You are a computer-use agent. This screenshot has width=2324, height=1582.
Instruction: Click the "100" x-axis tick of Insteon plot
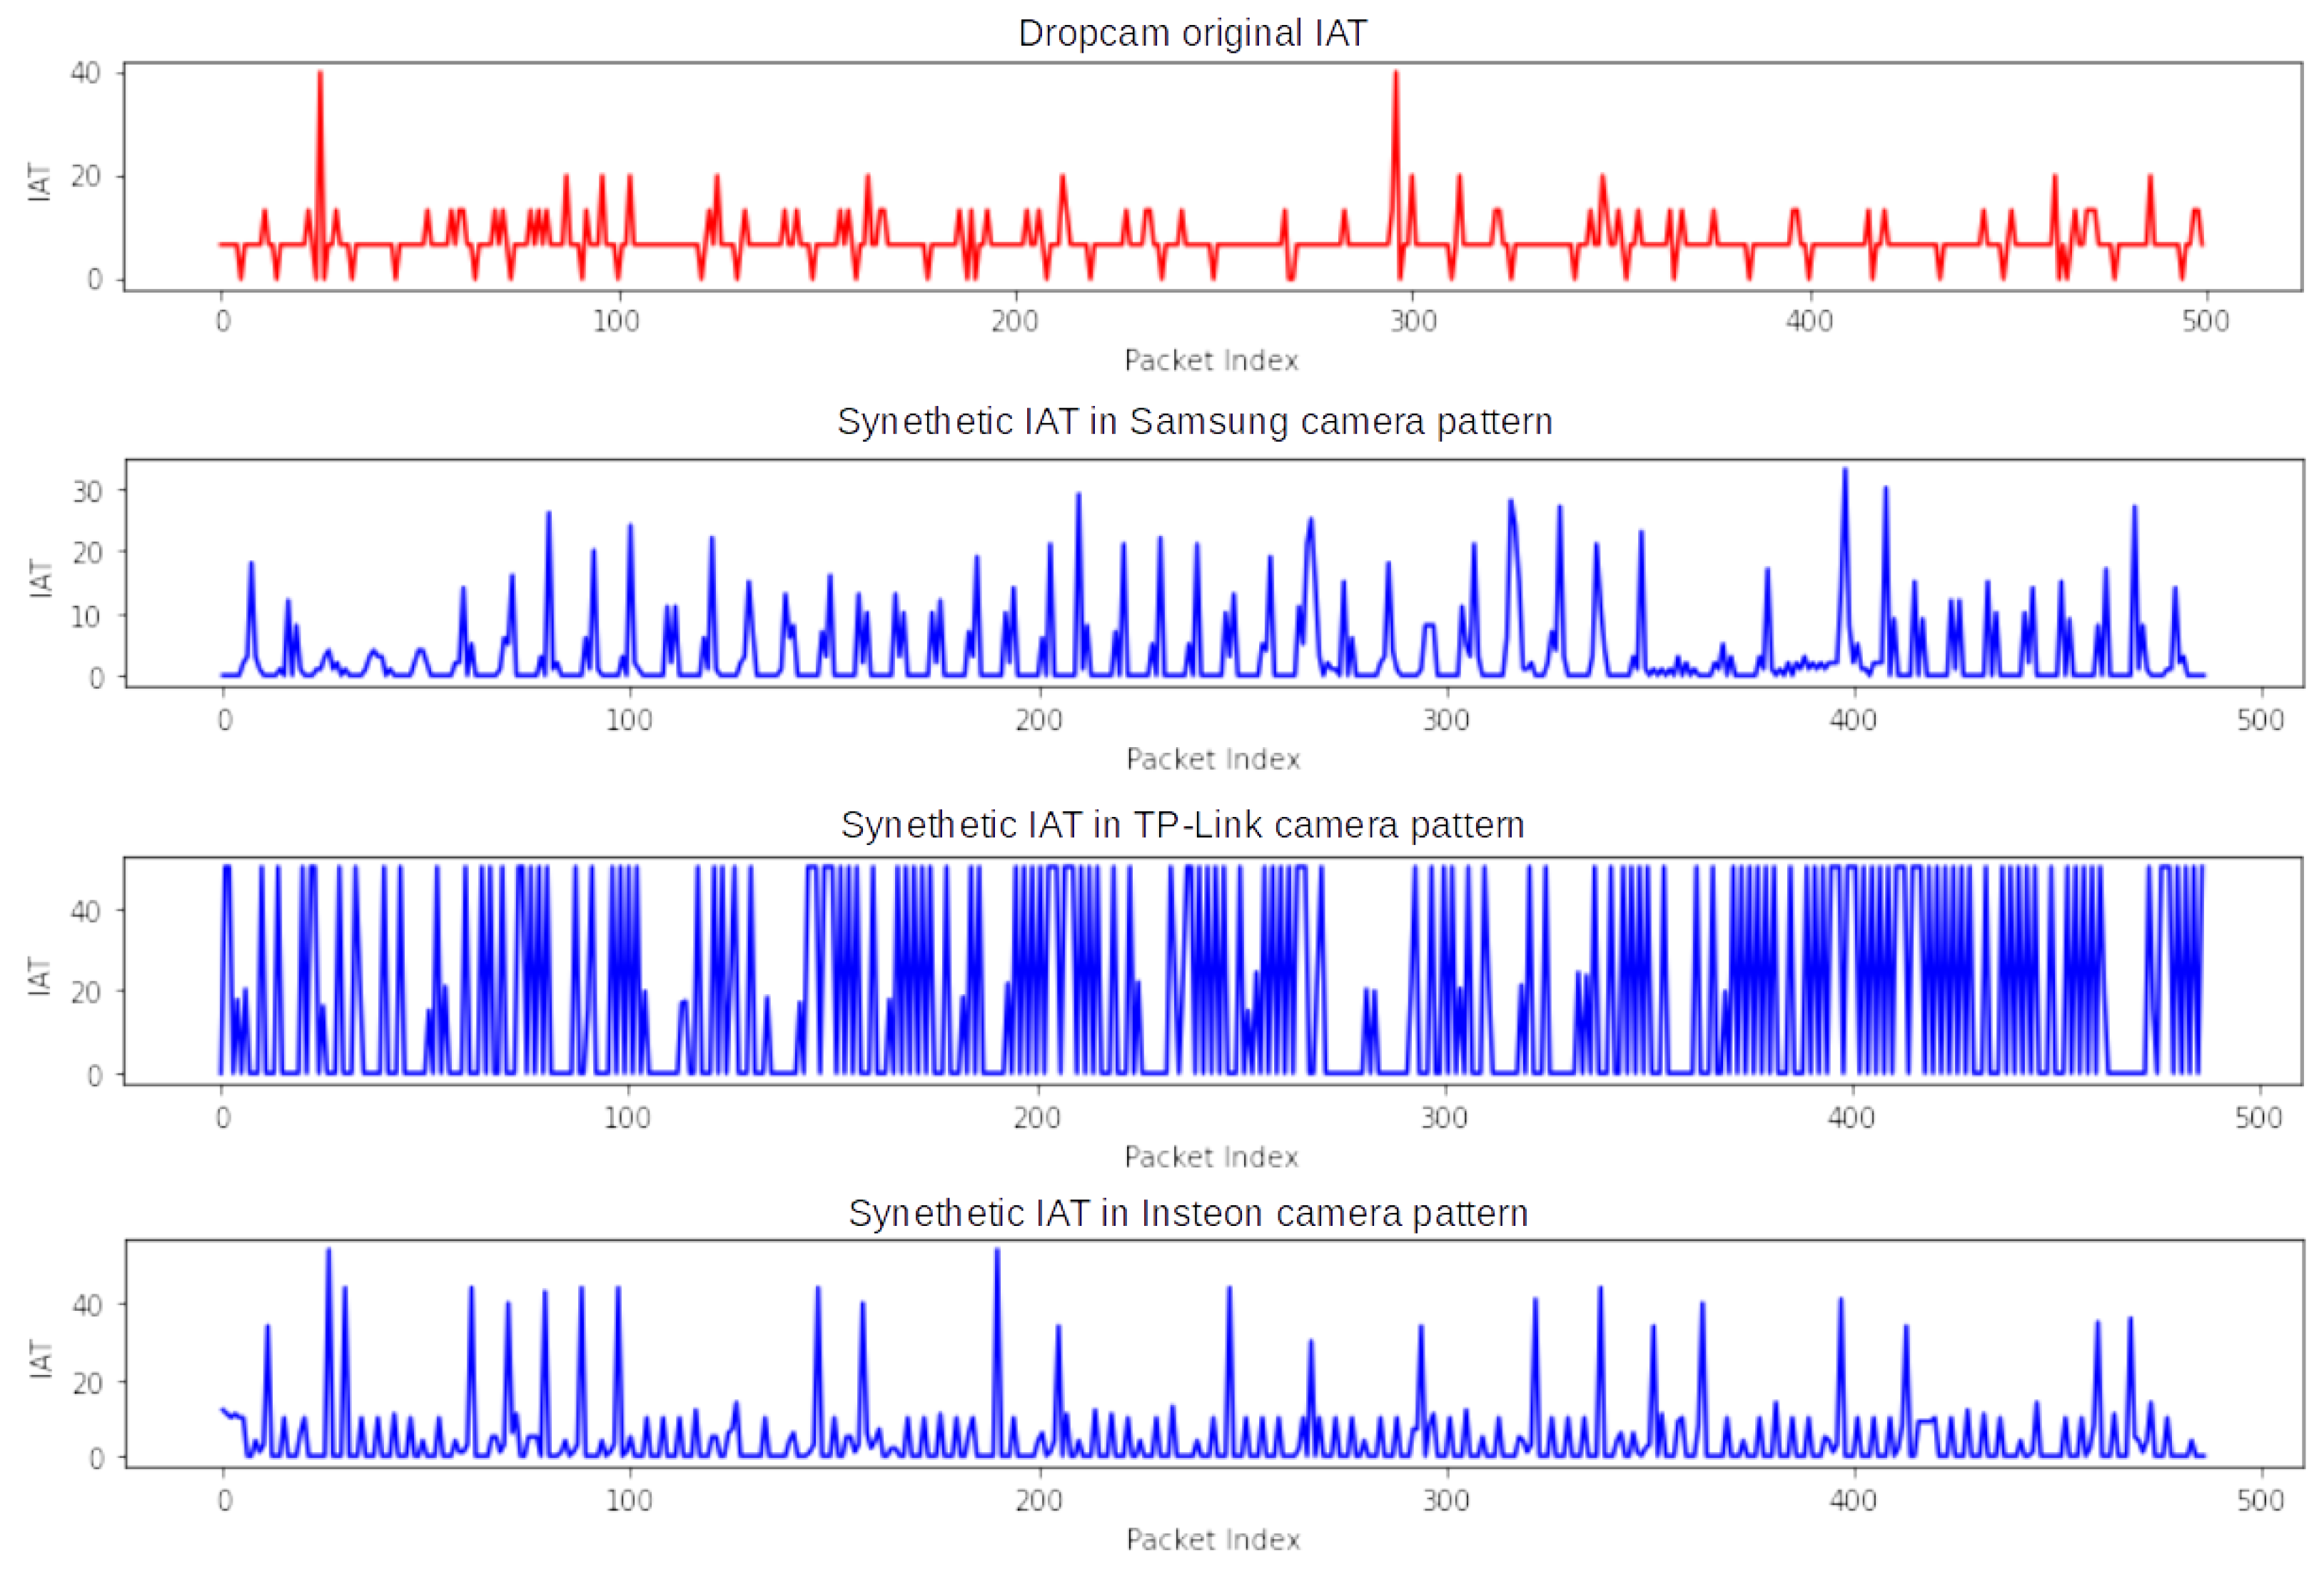(x=629, y=1500)
